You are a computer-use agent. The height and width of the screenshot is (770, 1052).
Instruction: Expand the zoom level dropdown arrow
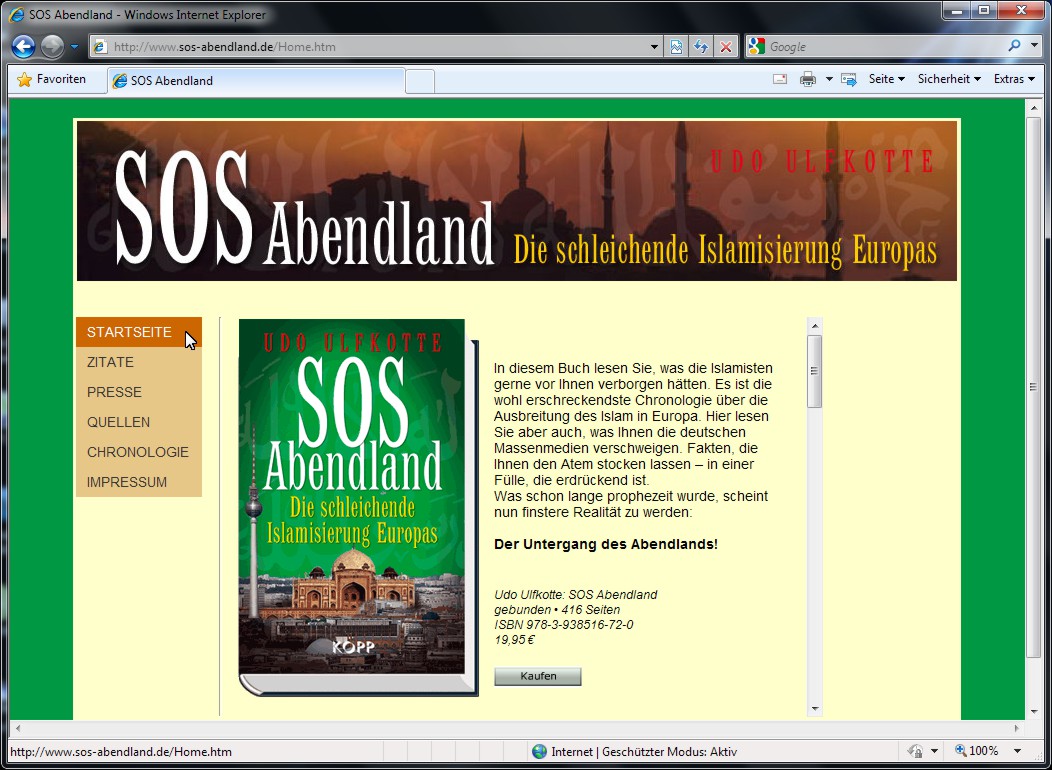1017,751
